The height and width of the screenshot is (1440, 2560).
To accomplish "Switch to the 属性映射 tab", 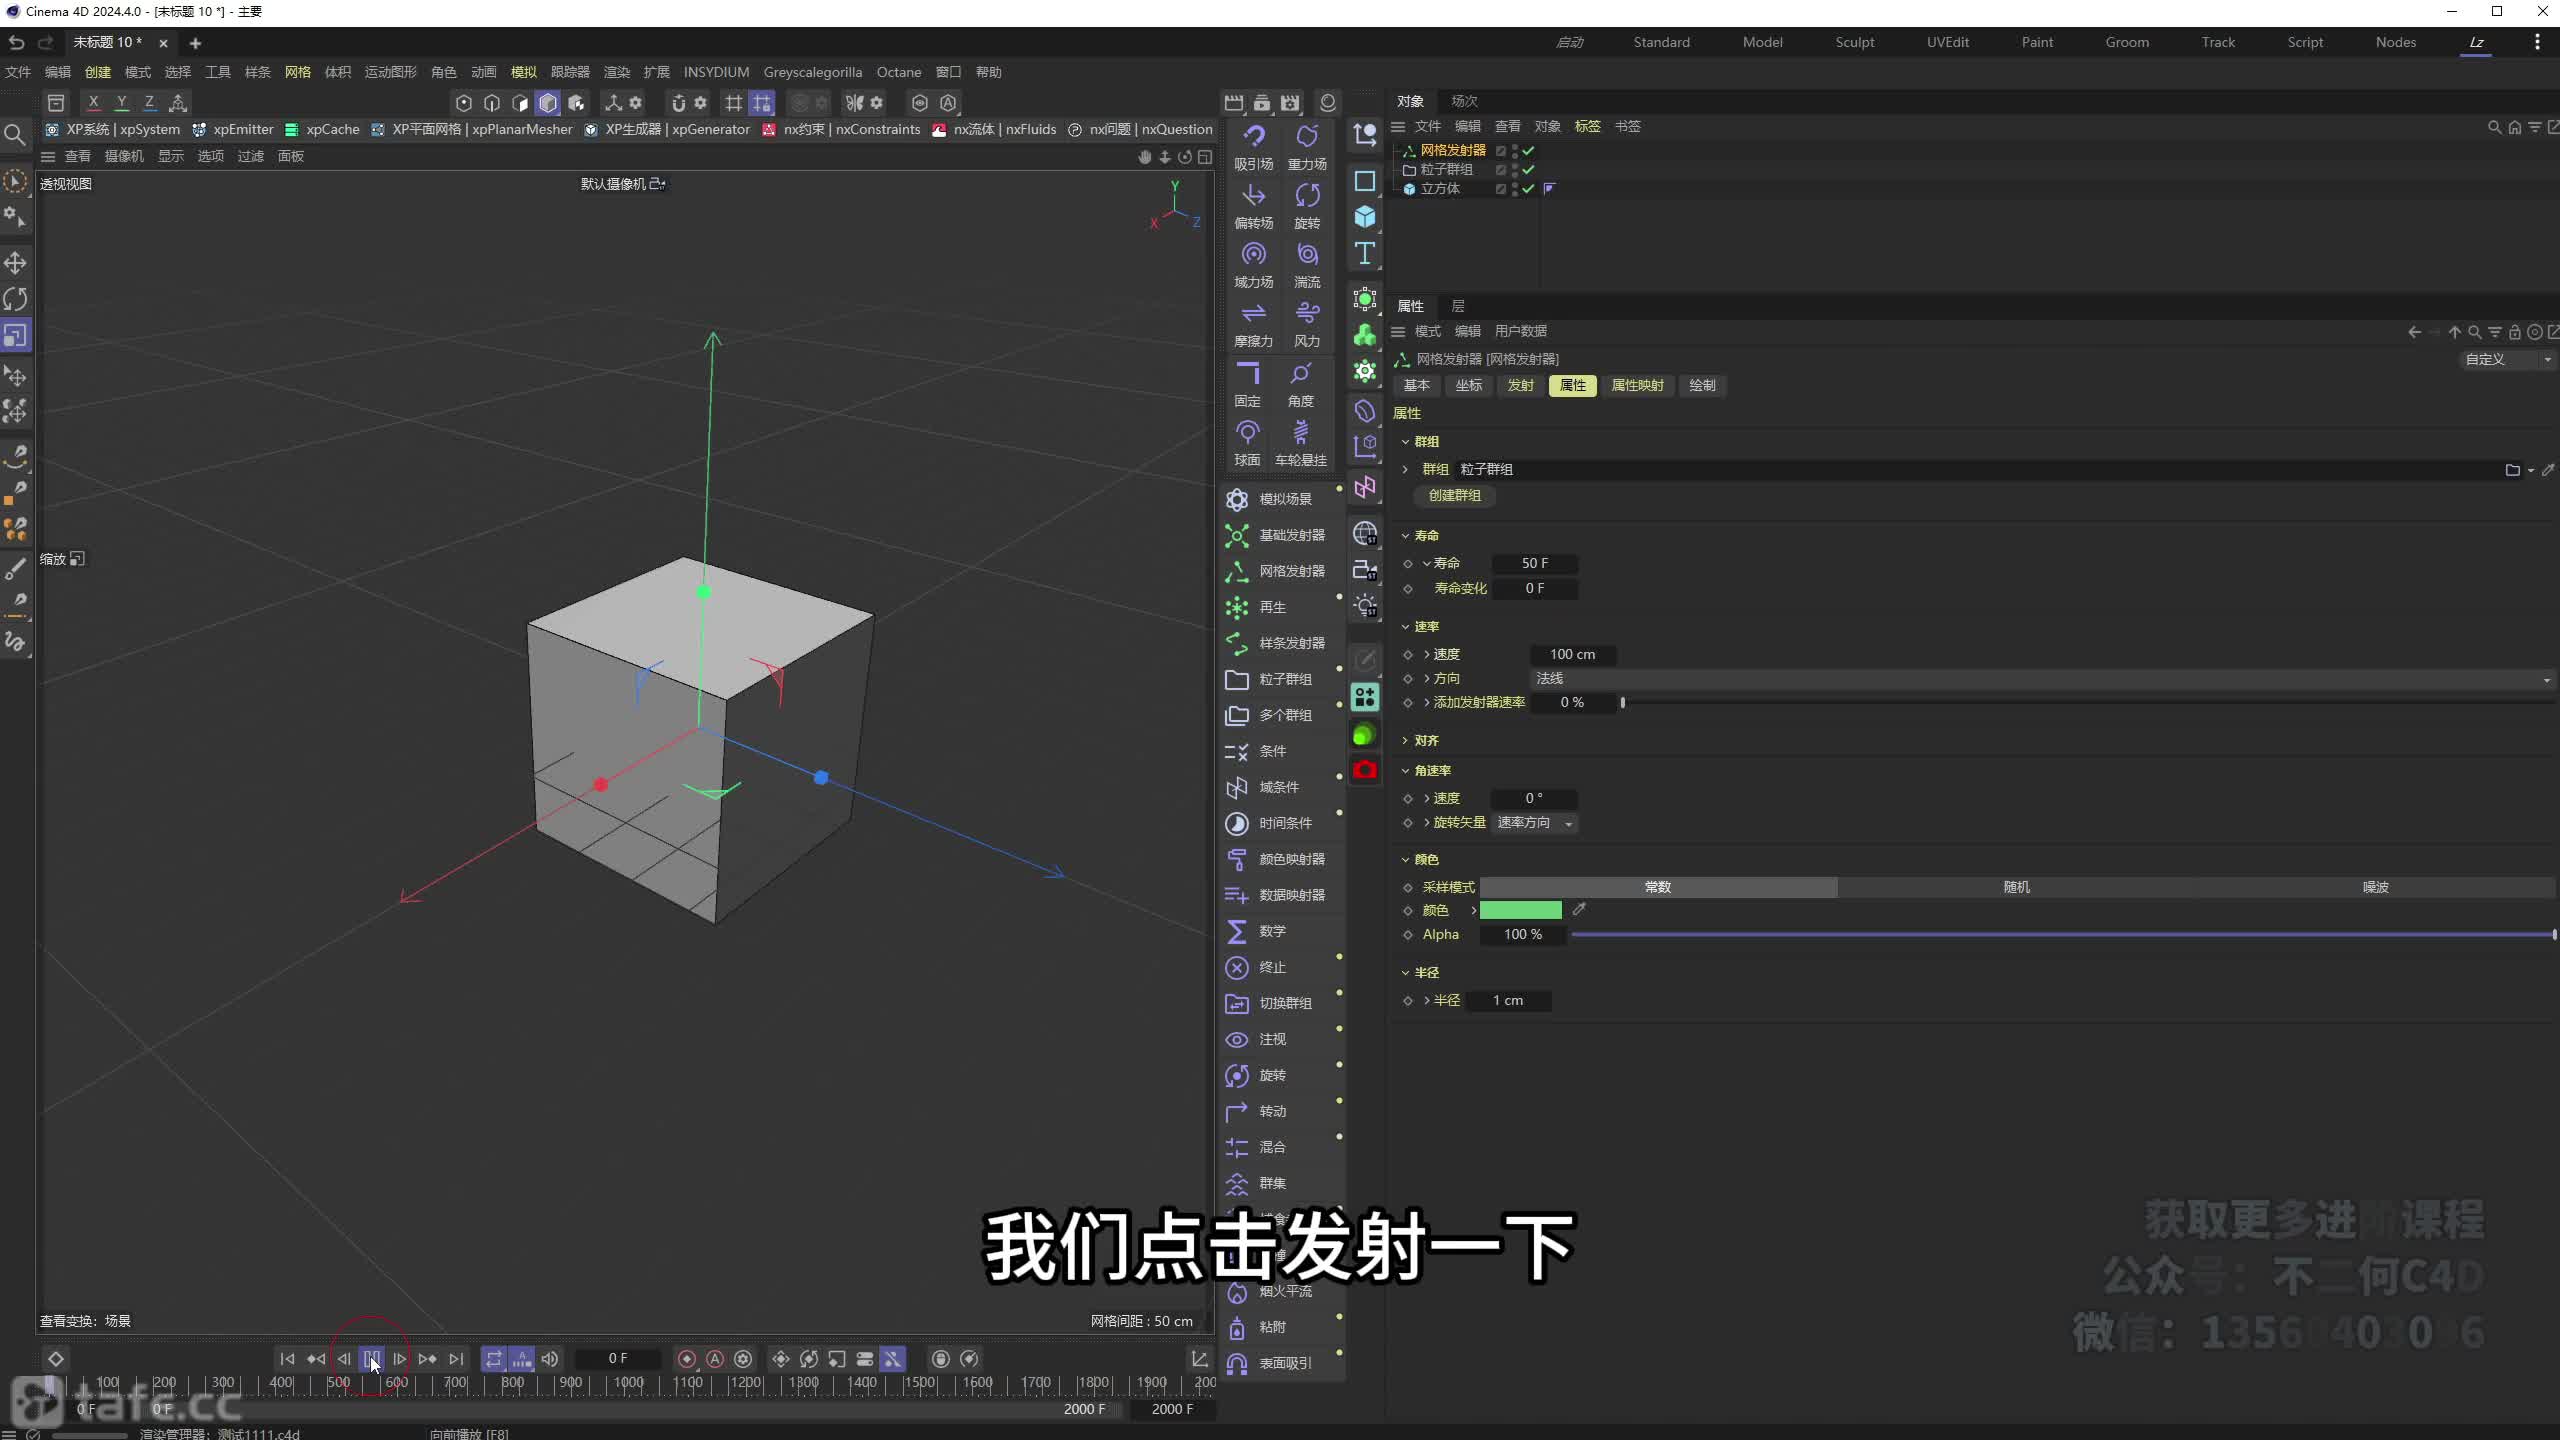I will 1637,385.
